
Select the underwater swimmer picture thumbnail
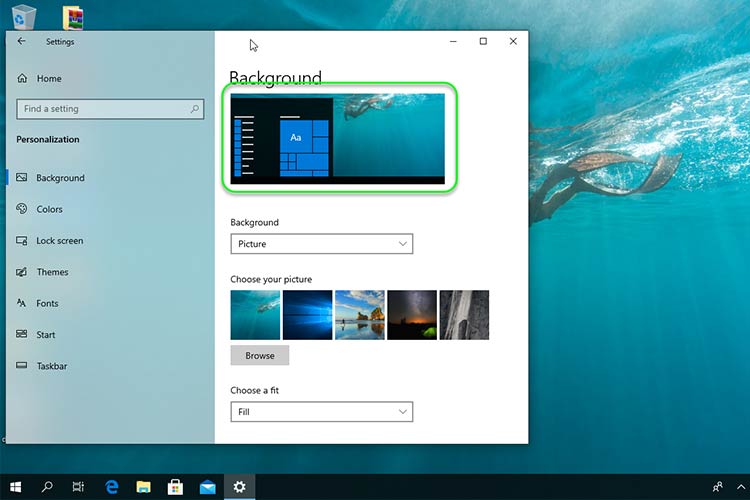pyautogui.click(x=255, y=315)
